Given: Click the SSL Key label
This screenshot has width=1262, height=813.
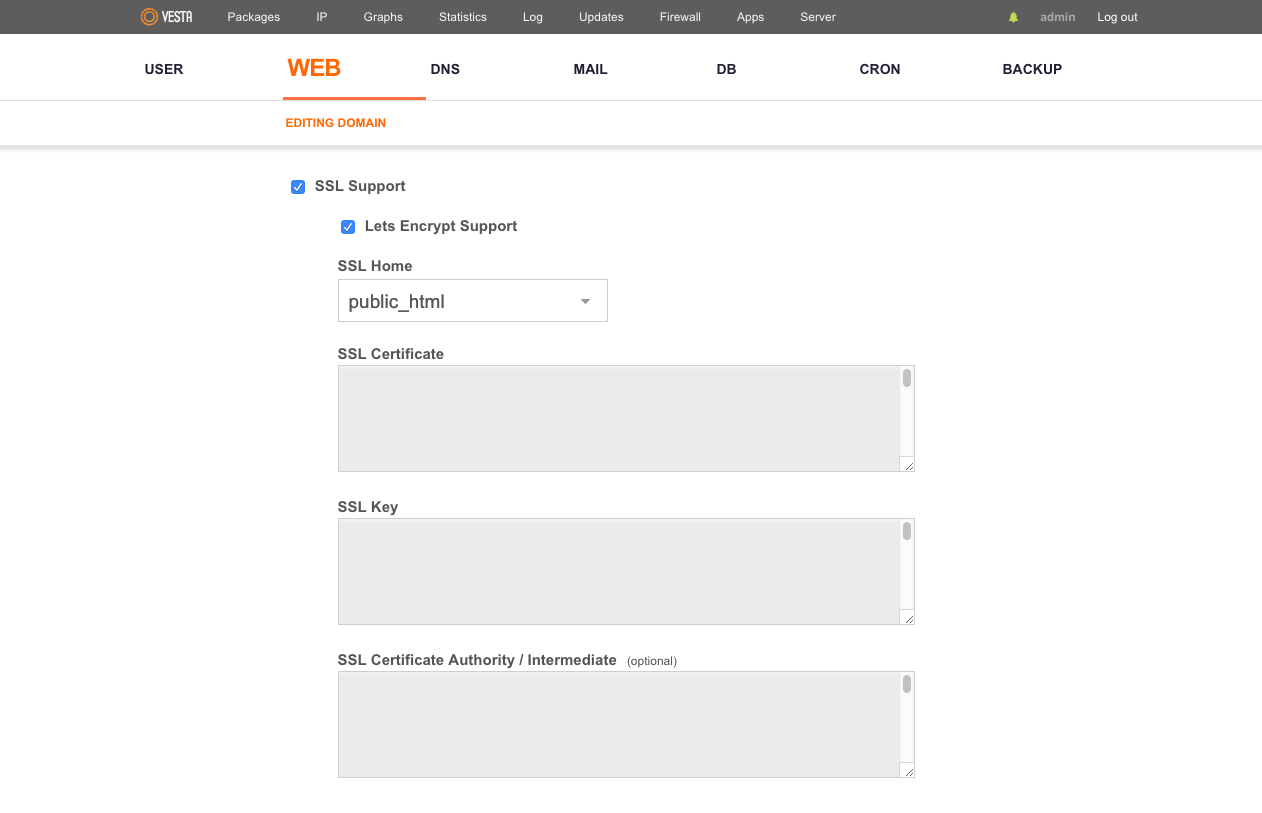Looking at the screenshot, I should click(x=368, y=507).
